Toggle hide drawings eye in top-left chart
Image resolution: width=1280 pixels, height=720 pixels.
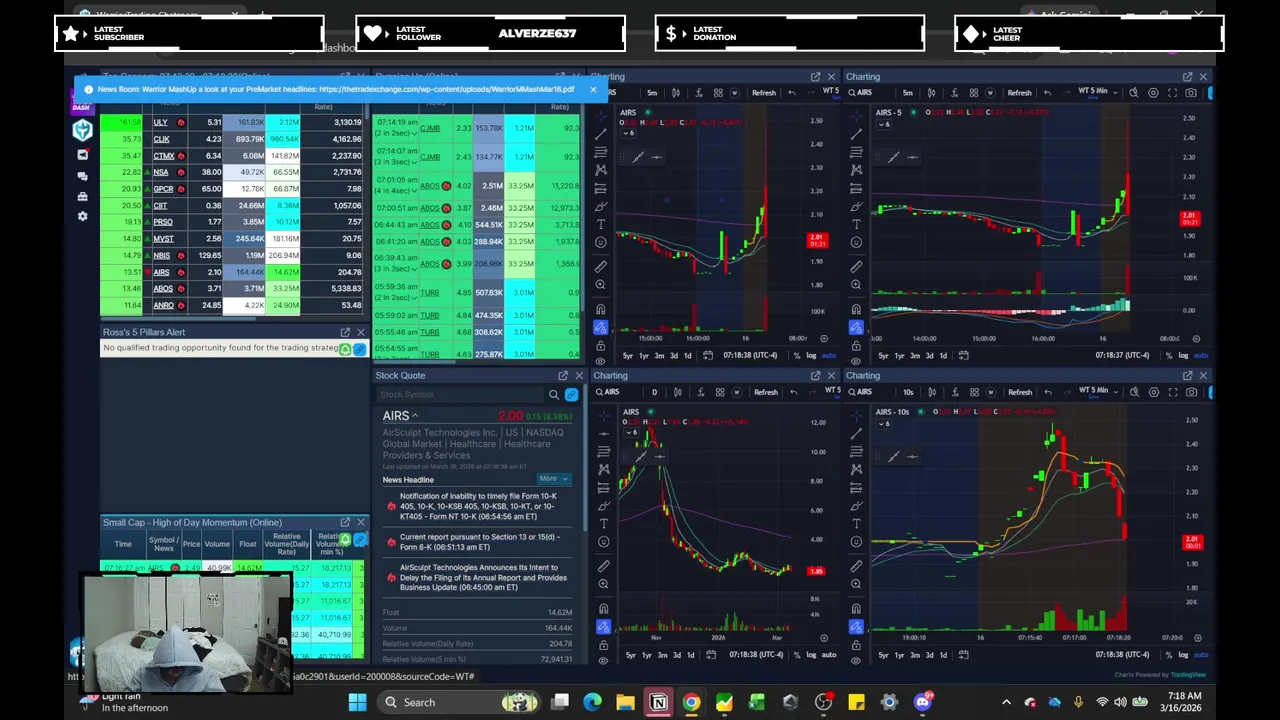click(601, 361)
